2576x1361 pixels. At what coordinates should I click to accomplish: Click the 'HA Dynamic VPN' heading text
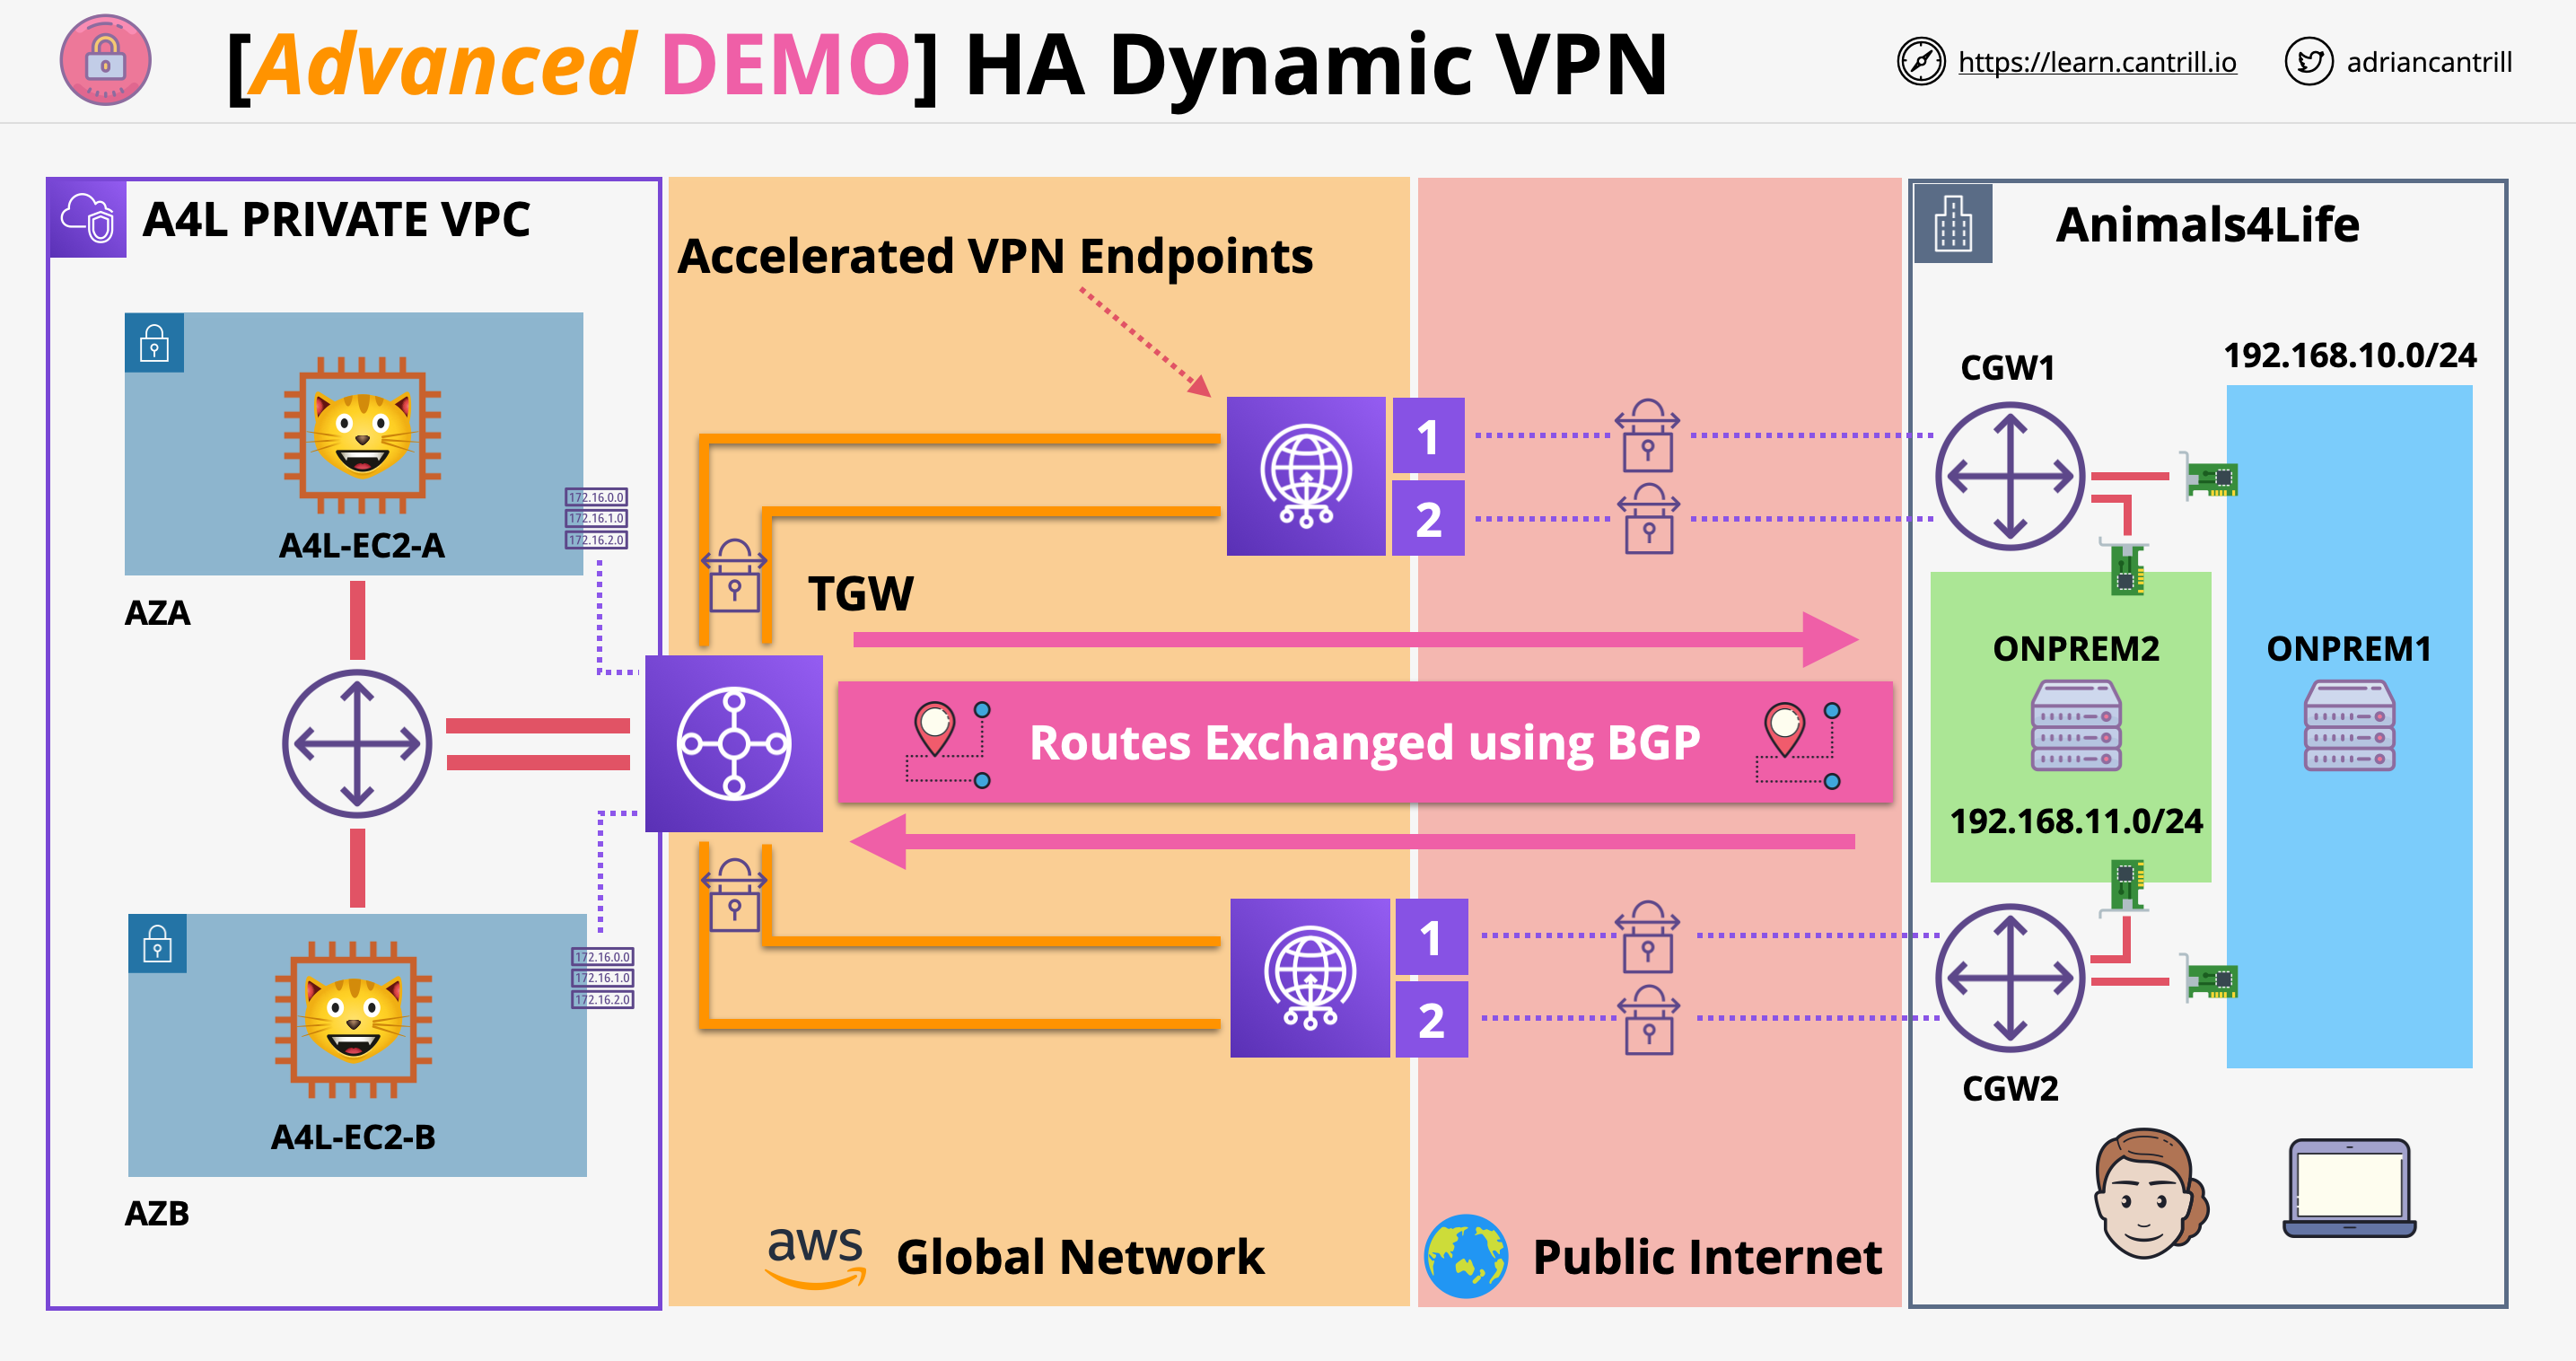pyautogui.click(x=1317, y=65)
